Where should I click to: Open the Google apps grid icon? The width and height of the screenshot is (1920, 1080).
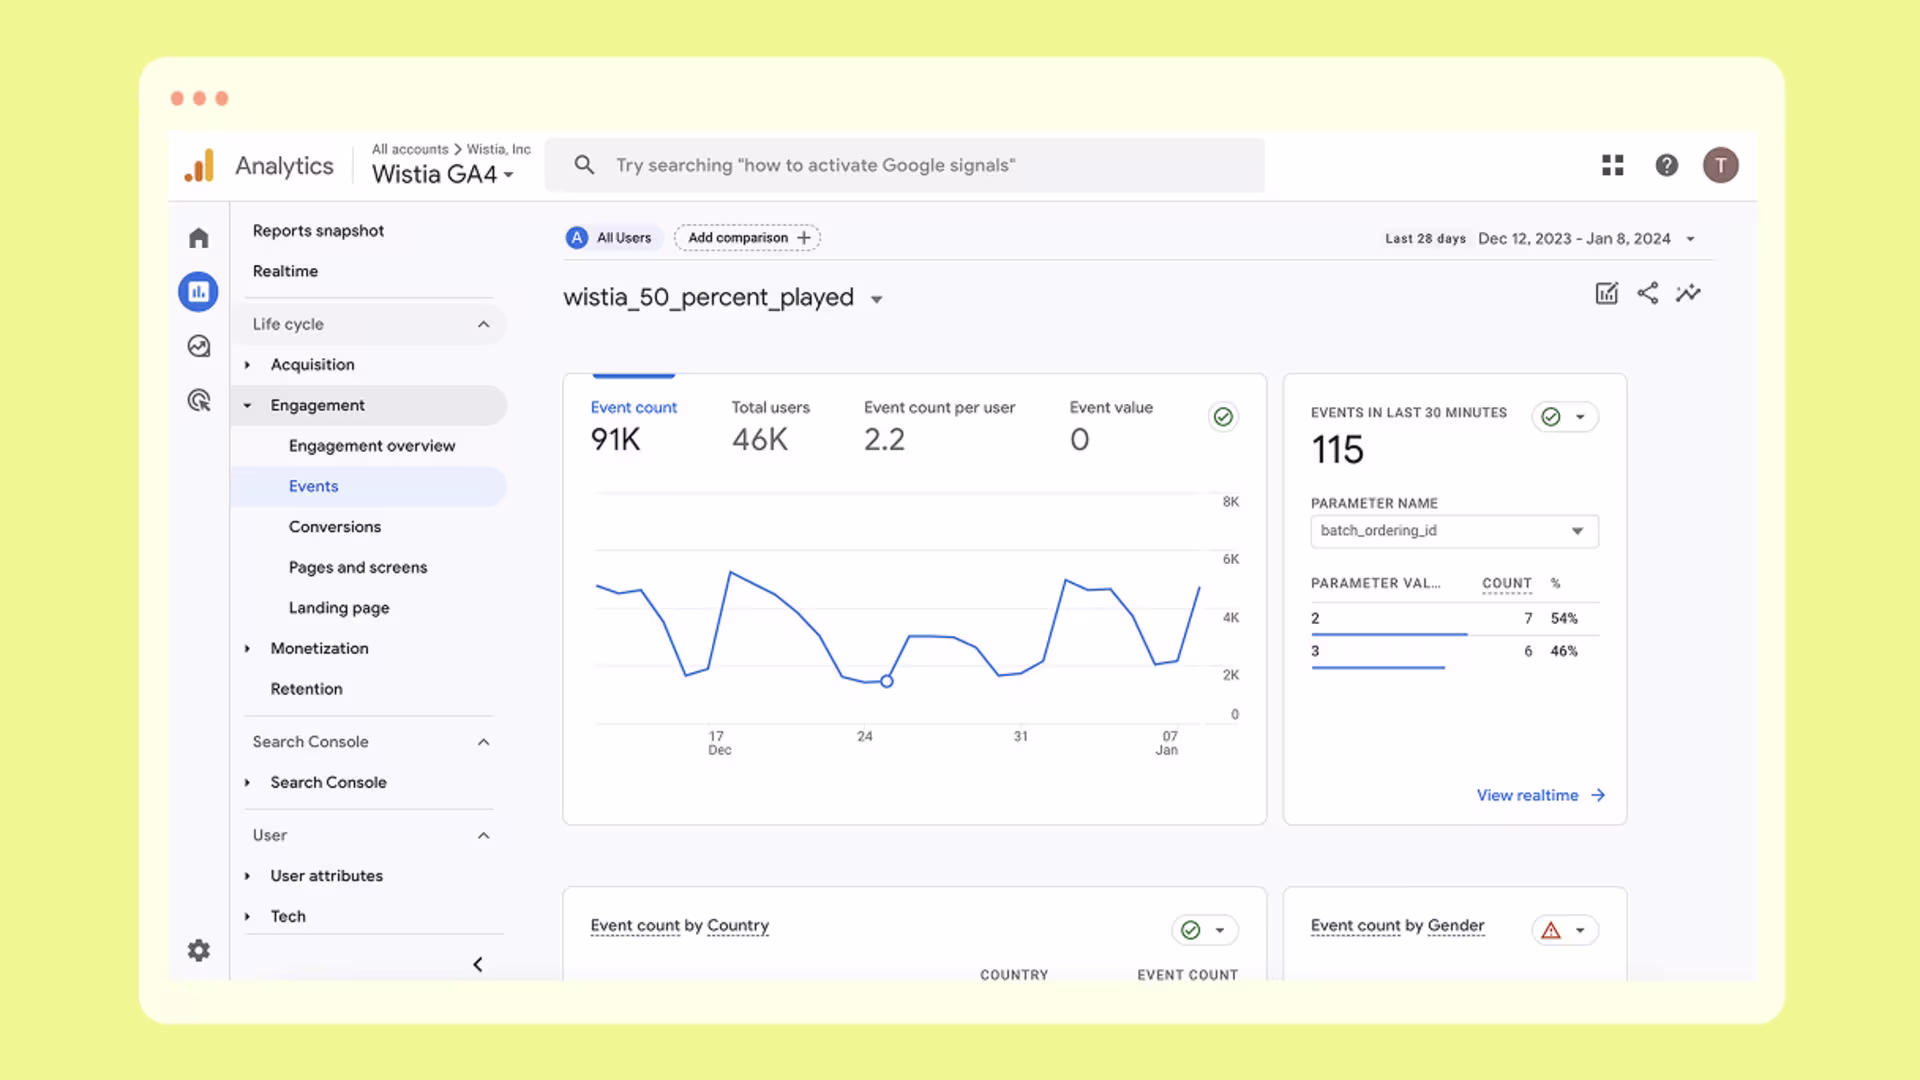tap(1612, 165)
